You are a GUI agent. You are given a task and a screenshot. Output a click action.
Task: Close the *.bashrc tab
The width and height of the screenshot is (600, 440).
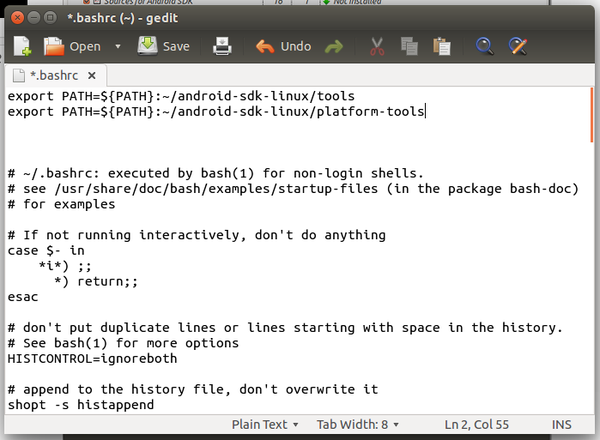(91, 76)
